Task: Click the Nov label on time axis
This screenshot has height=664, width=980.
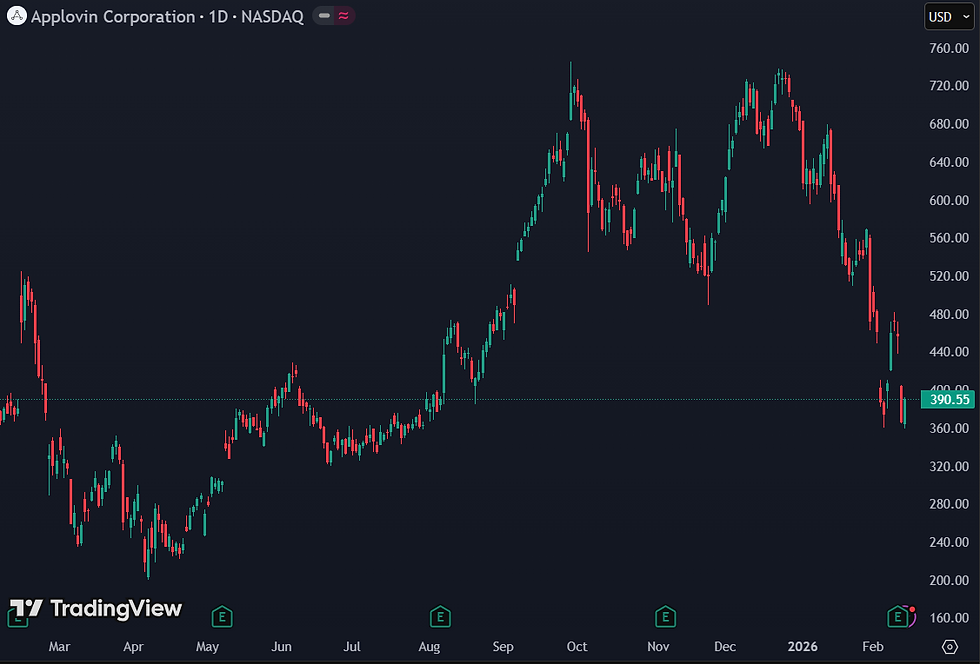Action: tap(658, 646)
